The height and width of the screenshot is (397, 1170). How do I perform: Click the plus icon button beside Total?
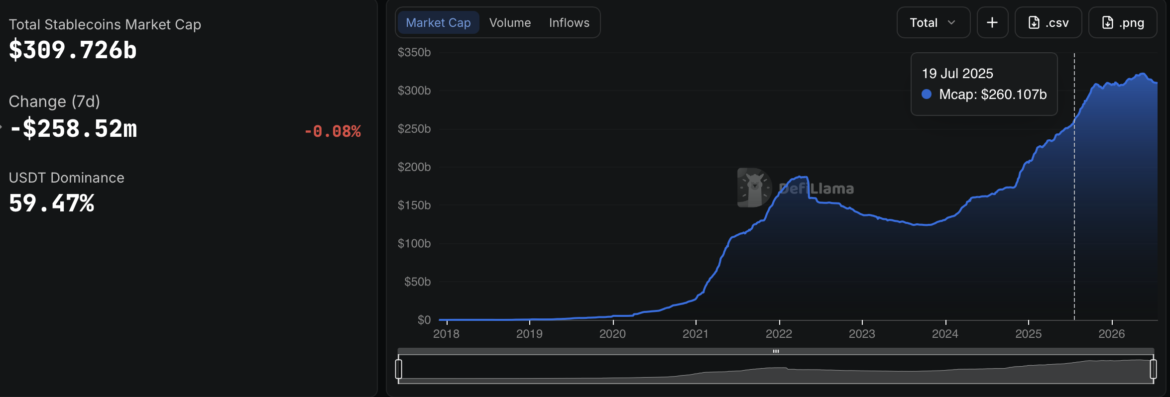992,22
